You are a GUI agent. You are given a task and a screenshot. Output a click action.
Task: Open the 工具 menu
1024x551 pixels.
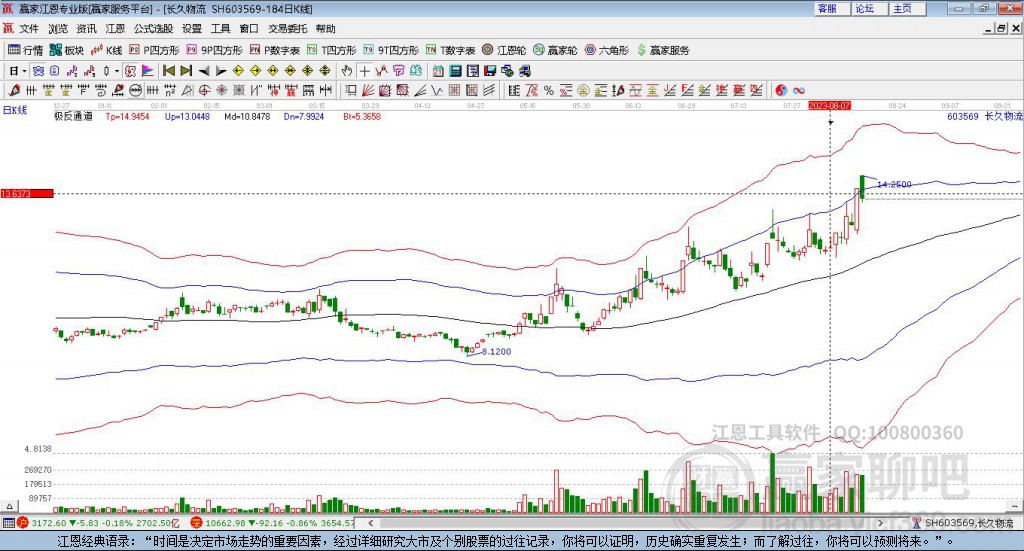pyautogui.click(x=221, y=29)
